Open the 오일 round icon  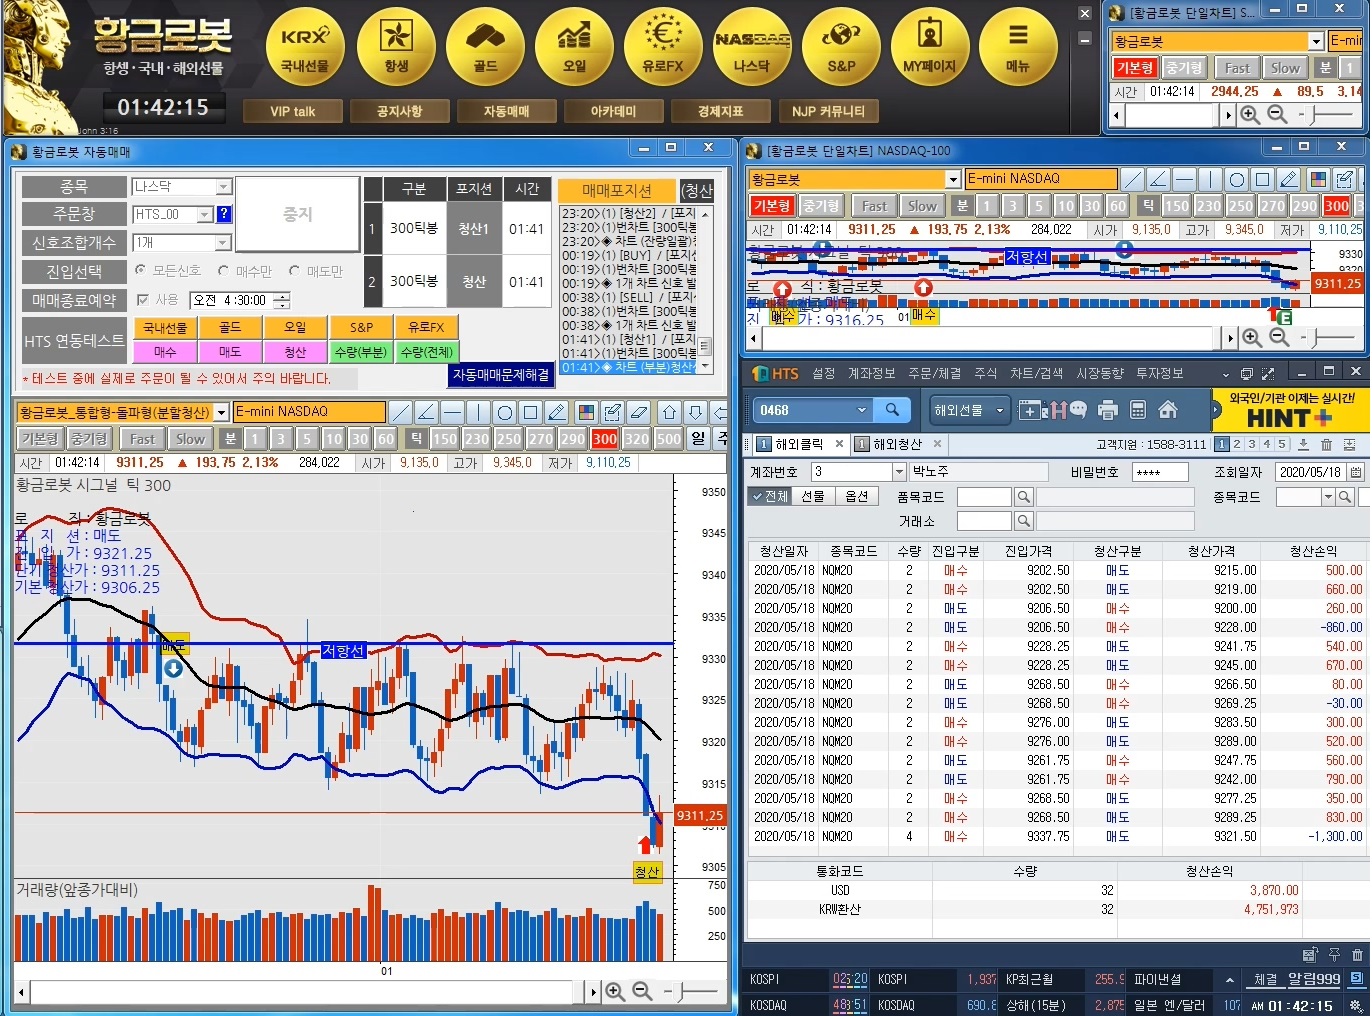[x=574, y=48]
